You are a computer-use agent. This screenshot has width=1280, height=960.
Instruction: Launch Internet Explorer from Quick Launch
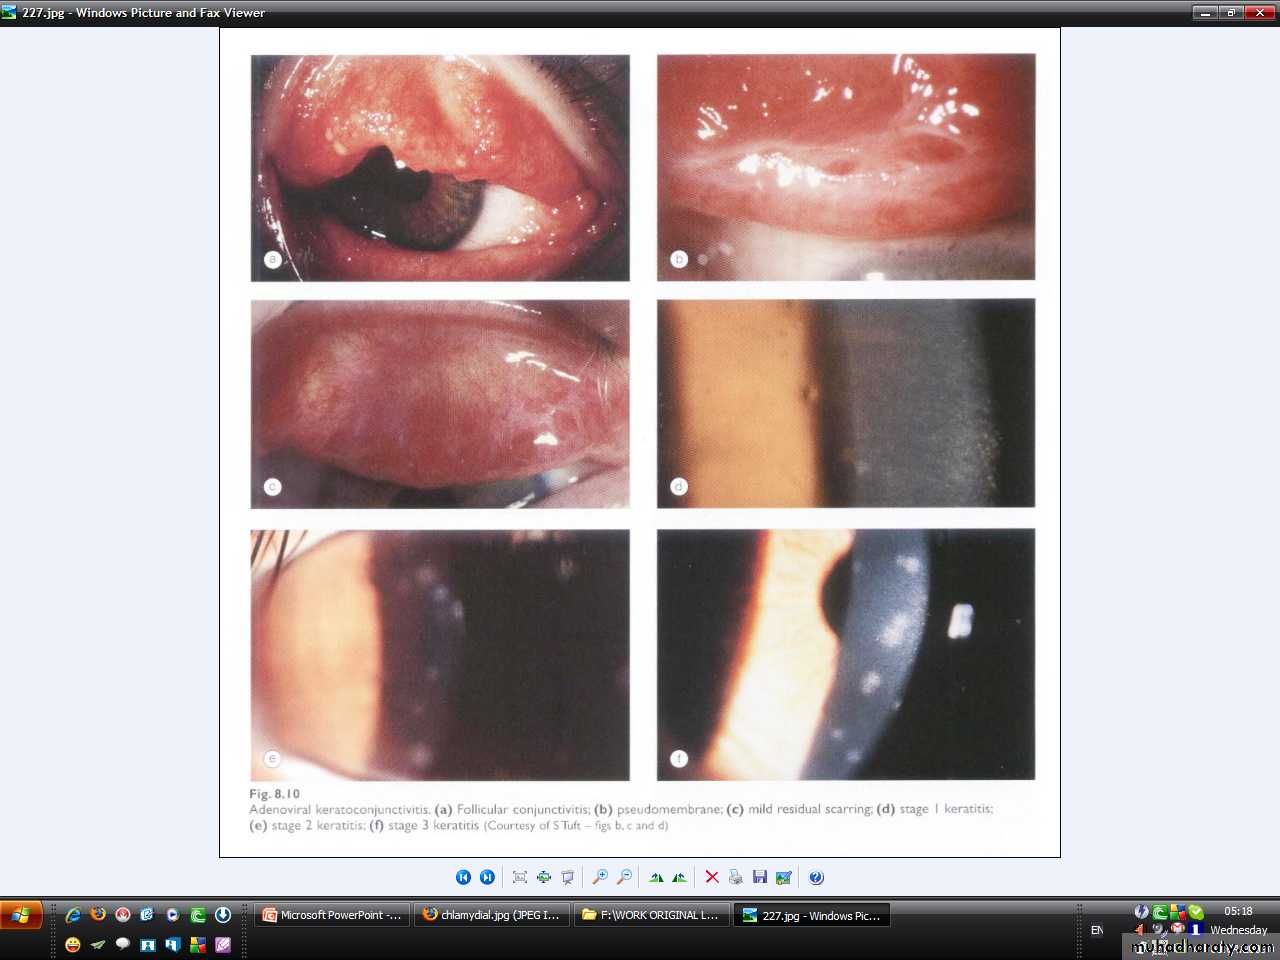coord(73,915)
